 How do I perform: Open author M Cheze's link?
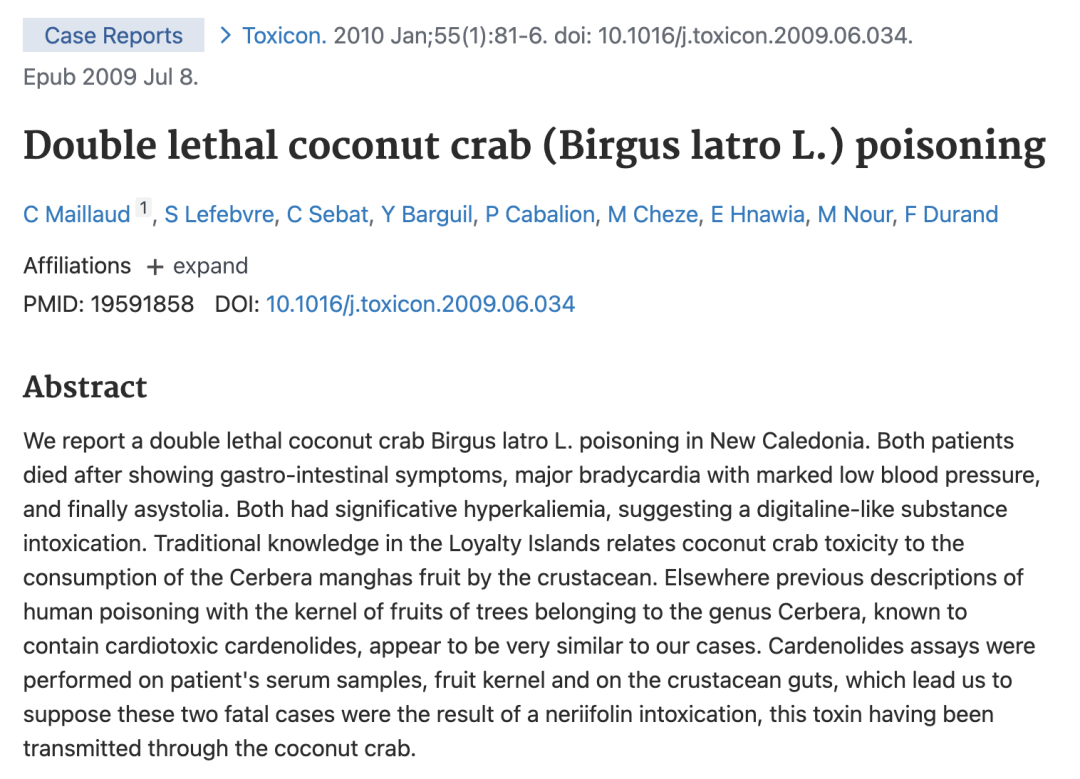[x=654, y=214]
